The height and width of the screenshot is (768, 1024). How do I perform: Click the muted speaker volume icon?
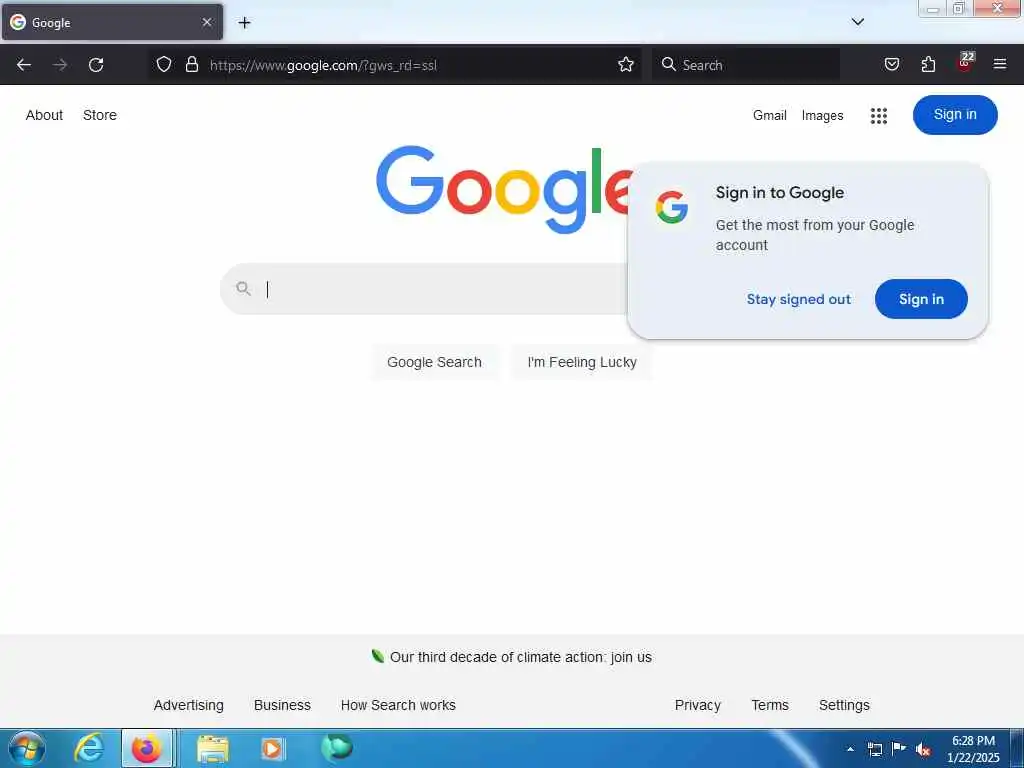923,749
